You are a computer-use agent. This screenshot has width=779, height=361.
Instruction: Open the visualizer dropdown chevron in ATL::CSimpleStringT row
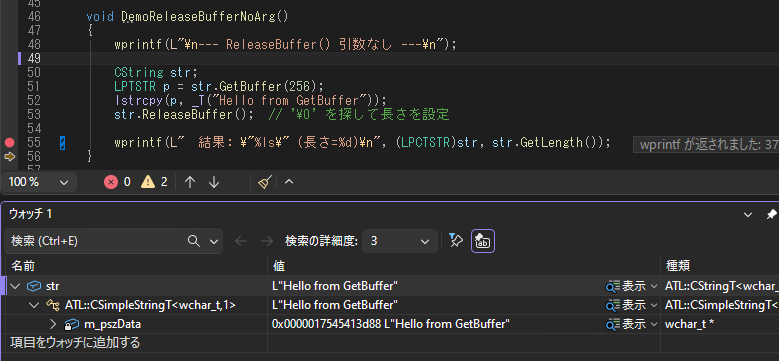[x=654, y=305]
